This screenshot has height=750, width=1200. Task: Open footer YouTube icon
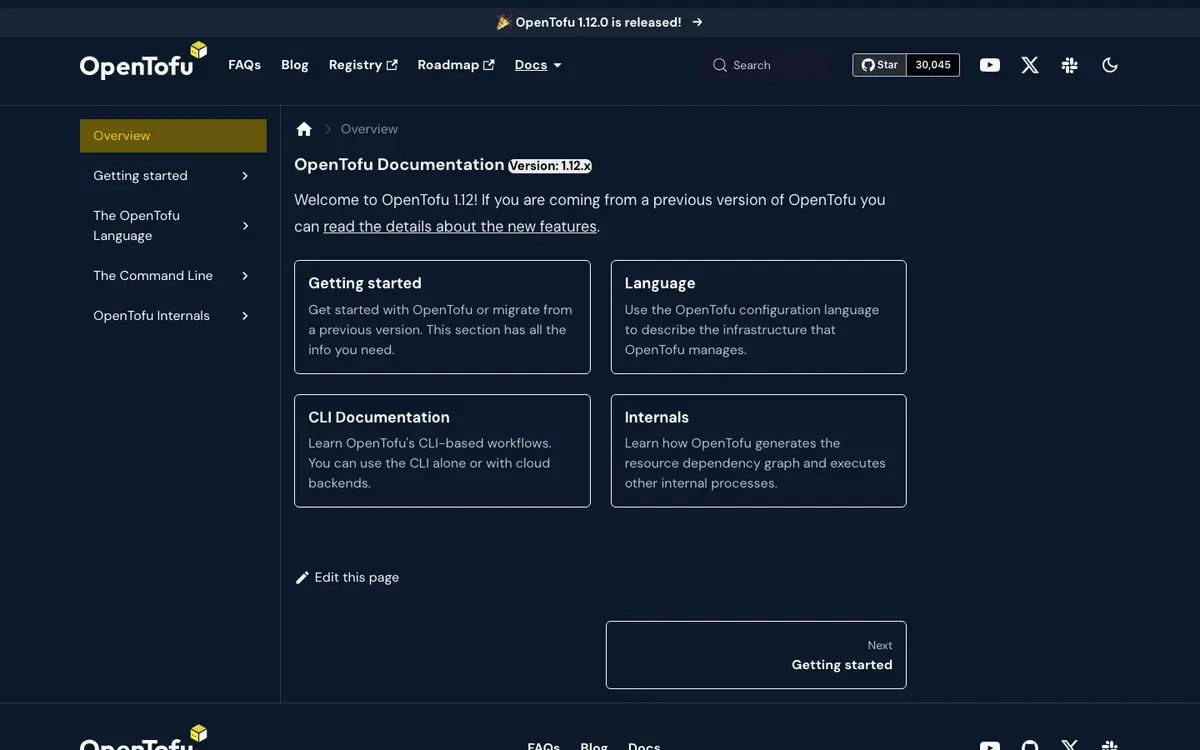[x=990, y=745]
